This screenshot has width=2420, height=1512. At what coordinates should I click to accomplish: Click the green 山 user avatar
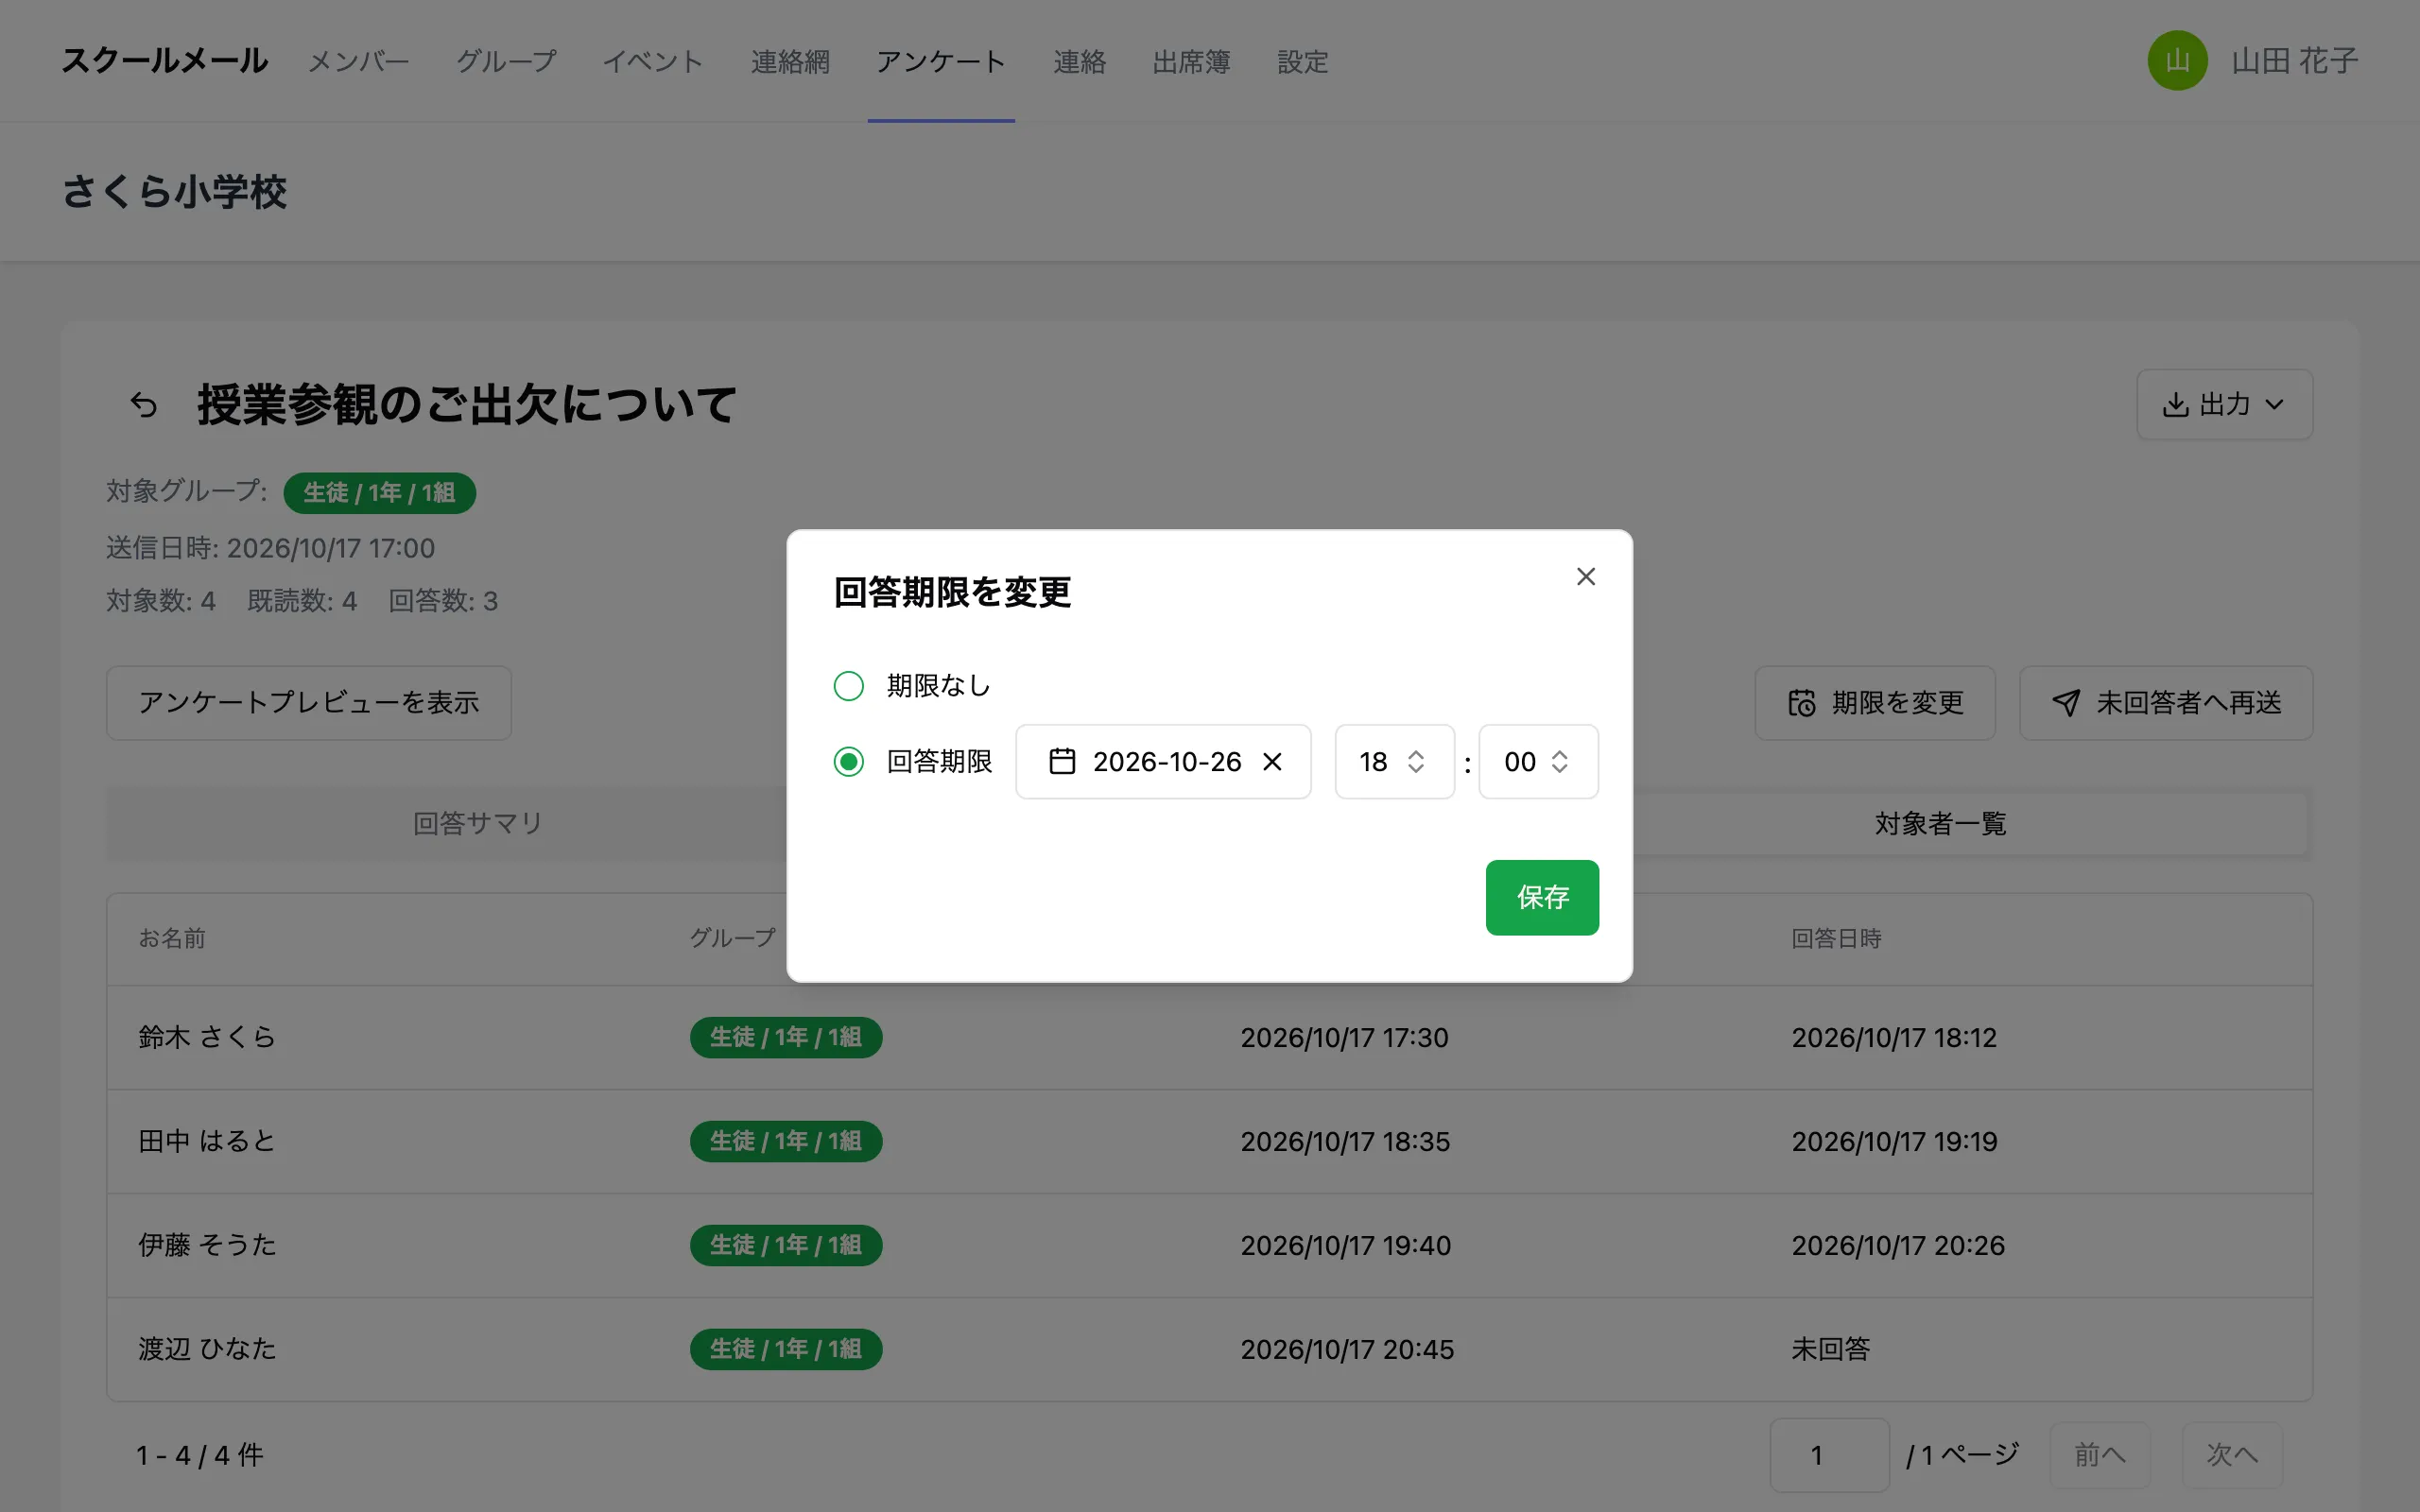point(2177,61)
